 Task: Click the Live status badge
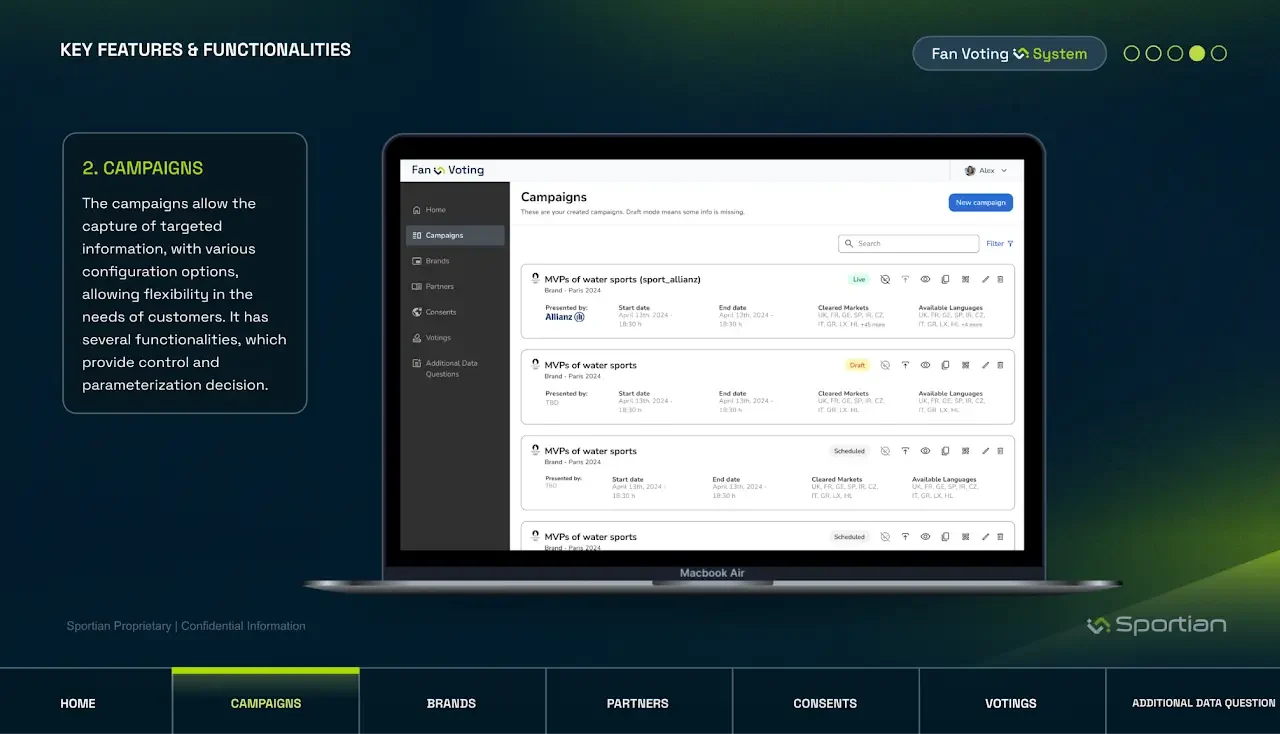pyautogui.click(x=858, y=280)
